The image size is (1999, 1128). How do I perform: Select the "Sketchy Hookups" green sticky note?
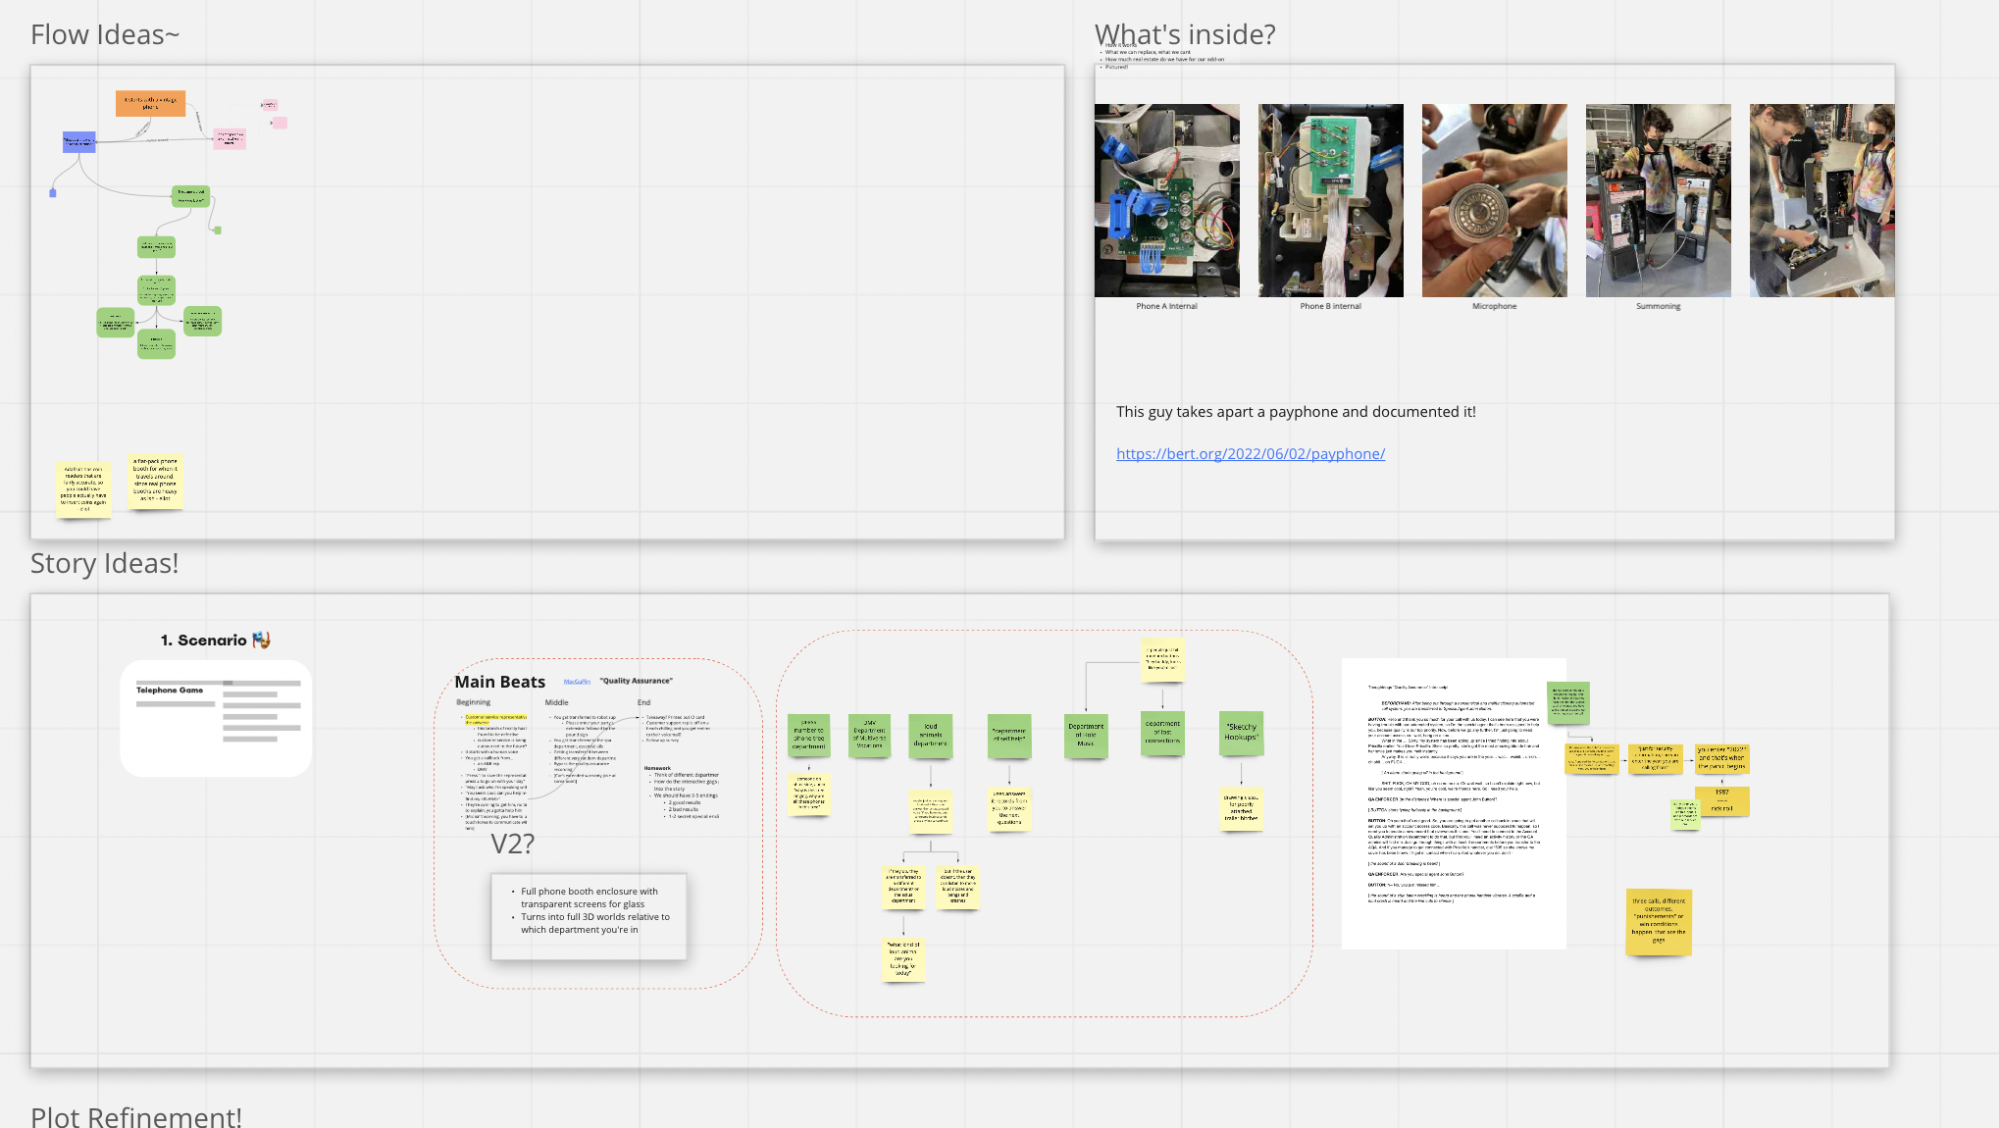pos(1241,733)
